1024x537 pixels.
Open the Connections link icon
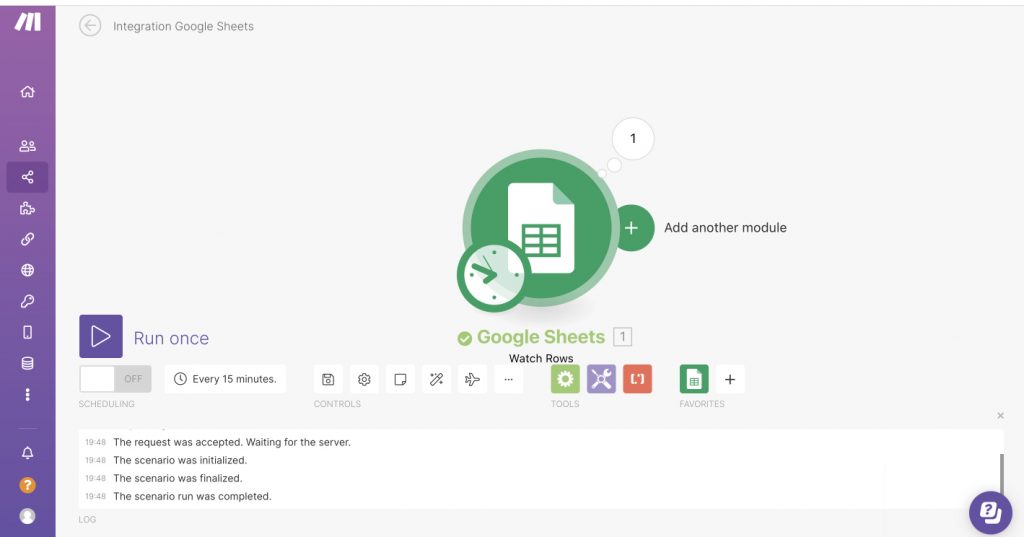[27, 239]
